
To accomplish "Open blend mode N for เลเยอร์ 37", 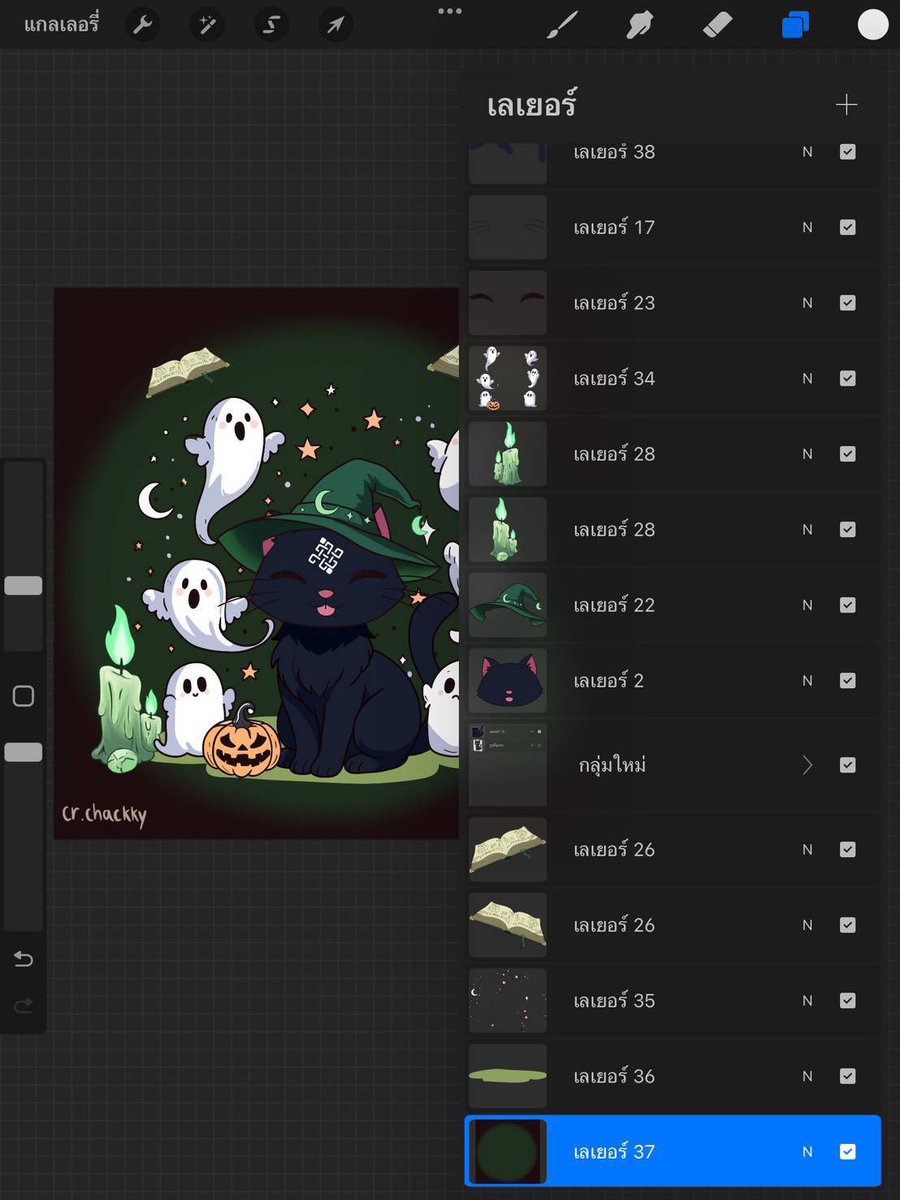I will click(x=807, y=1152).
